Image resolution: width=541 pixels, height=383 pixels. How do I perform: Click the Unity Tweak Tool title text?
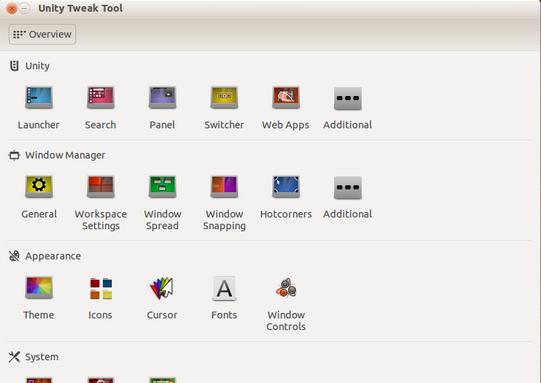click(80, 8)
